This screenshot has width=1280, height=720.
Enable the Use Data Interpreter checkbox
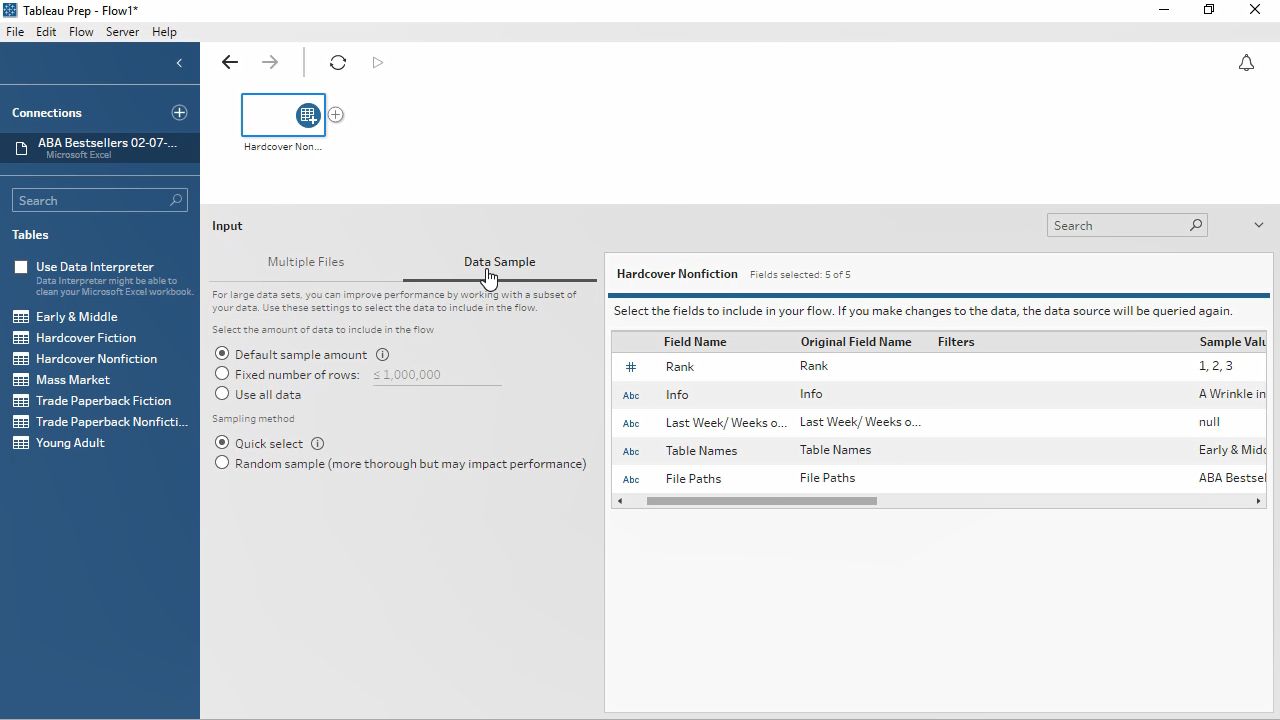[20, 267]
